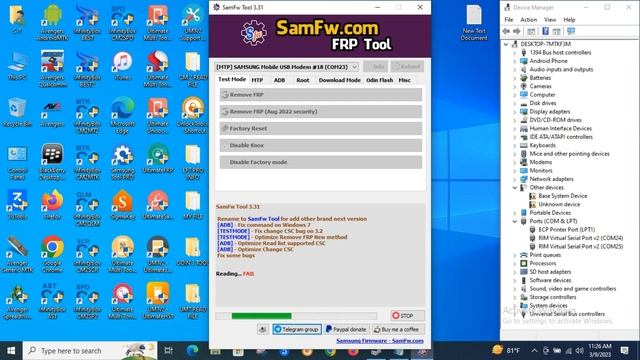The image size is (640, 360).
Task: Select the BlackBerry Desktop shortcut
Action: pyautogui.click(x=52, y=162)
